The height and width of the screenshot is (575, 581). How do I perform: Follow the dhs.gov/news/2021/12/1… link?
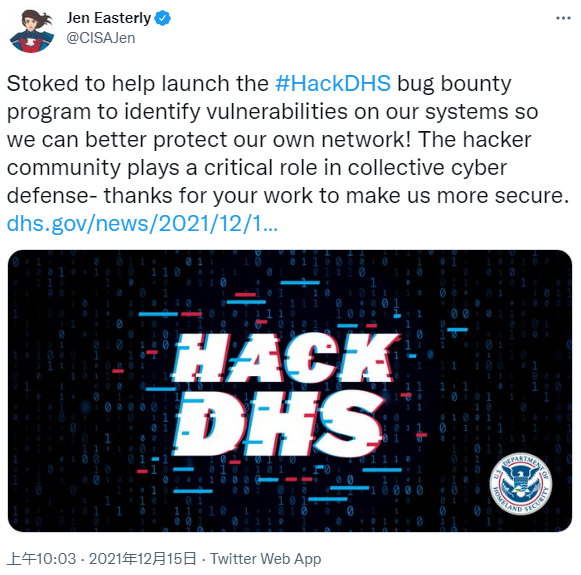coord(142,224)
